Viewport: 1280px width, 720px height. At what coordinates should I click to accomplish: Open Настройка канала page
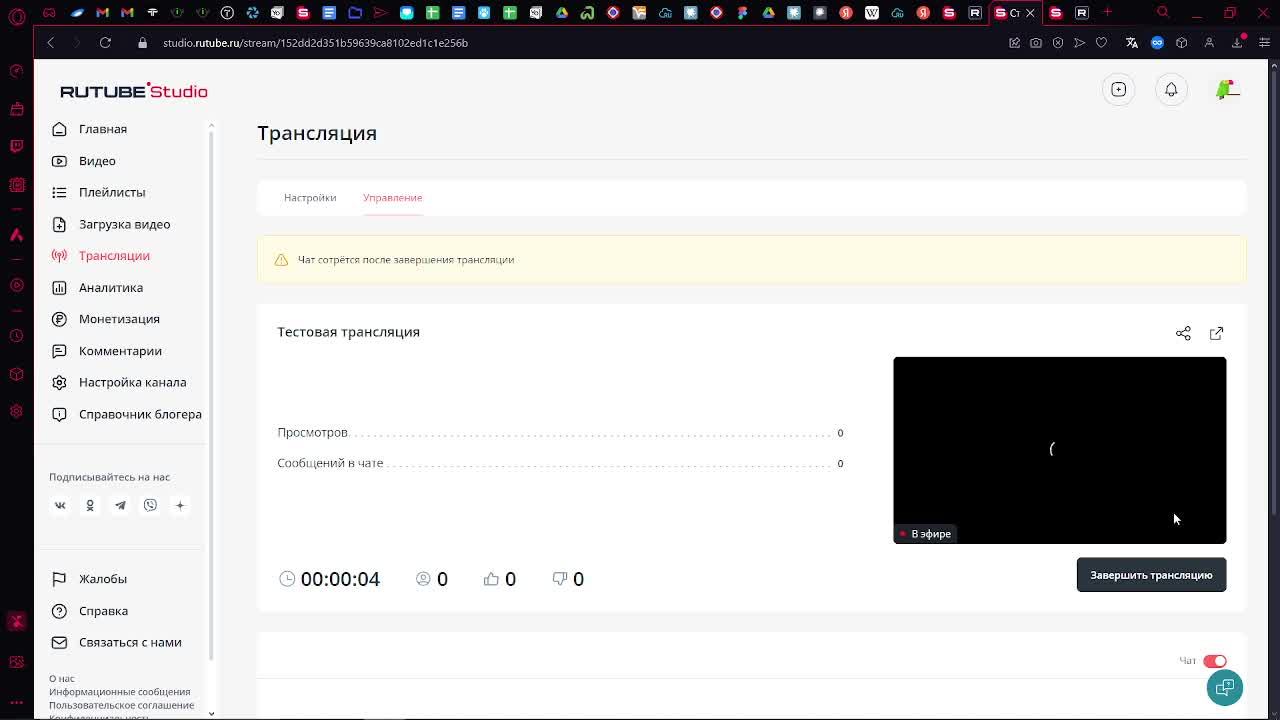(132, 382)
